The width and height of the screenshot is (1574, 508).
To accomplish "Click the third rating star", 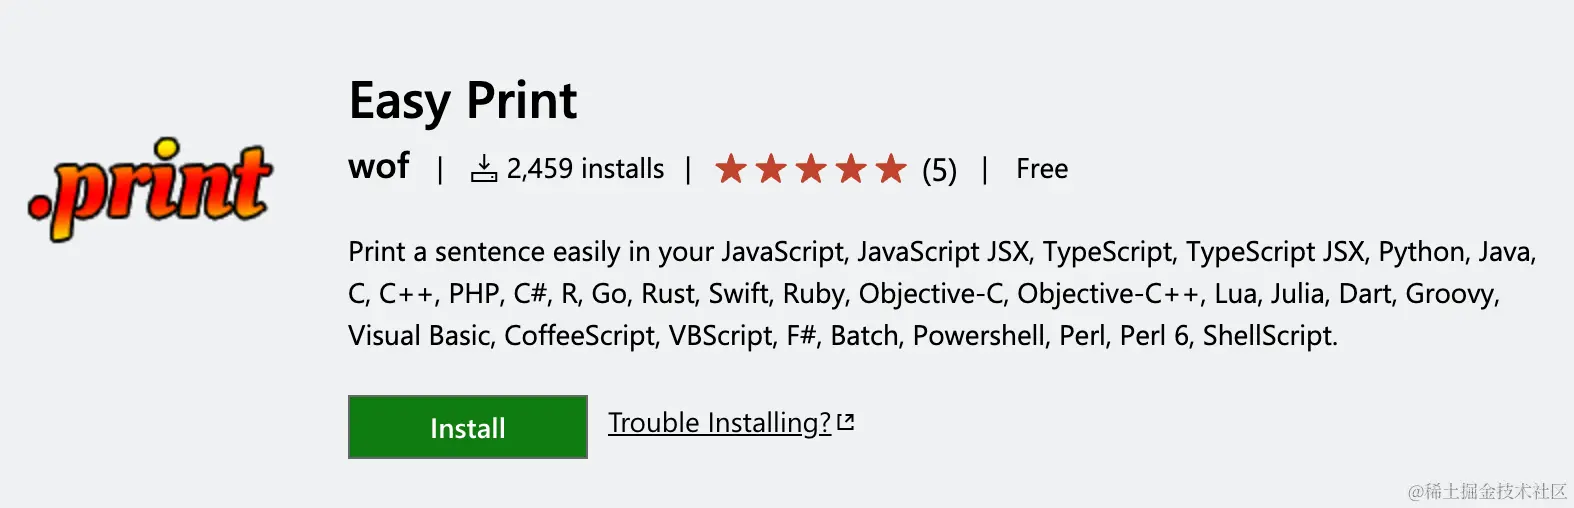I will [x=811, y=168].
